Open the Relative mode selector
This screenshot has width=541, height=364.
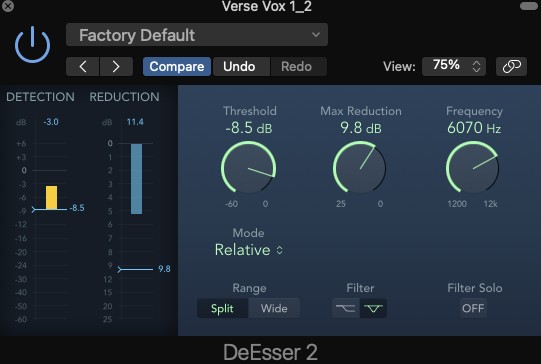[249, 250]
